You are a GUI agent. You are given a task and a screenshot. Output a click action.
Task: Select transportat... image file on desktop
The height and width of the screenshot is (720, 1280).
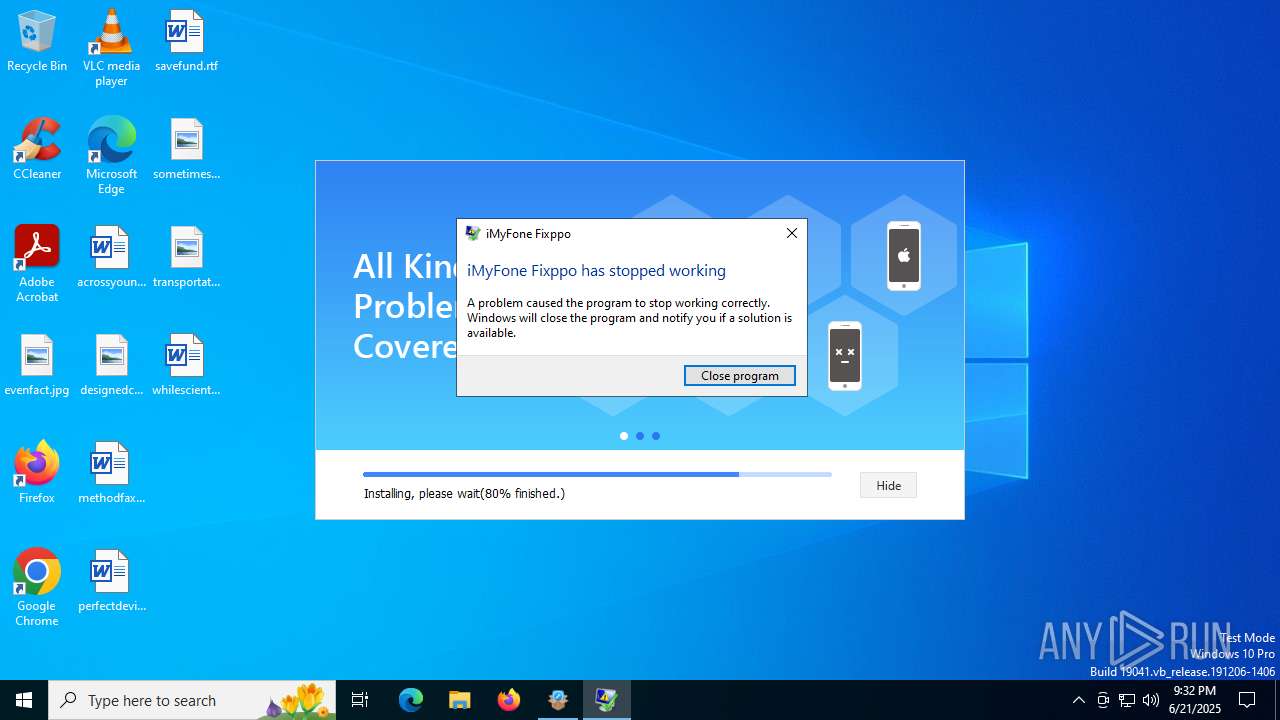point(186,258)
